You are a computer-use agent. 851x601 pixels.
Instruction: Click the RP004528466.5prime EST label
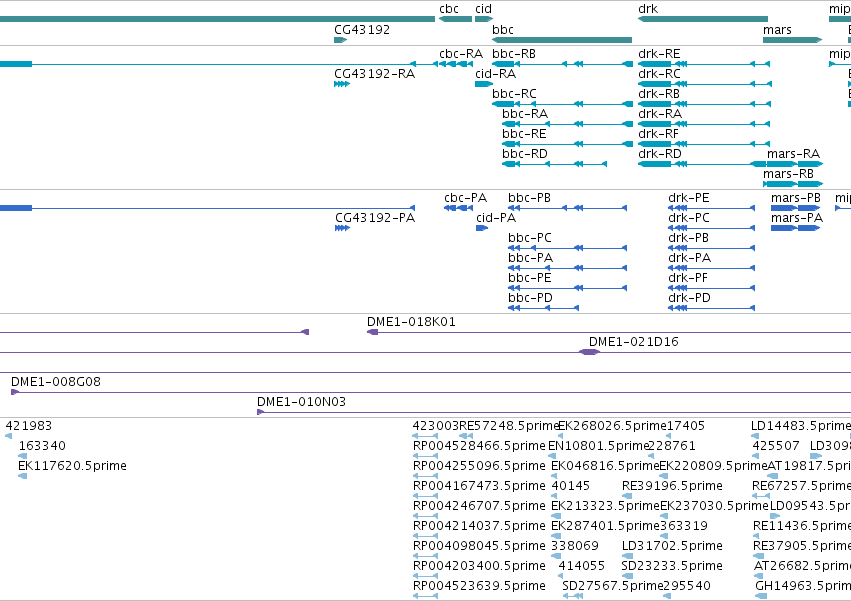coord(479,446)
